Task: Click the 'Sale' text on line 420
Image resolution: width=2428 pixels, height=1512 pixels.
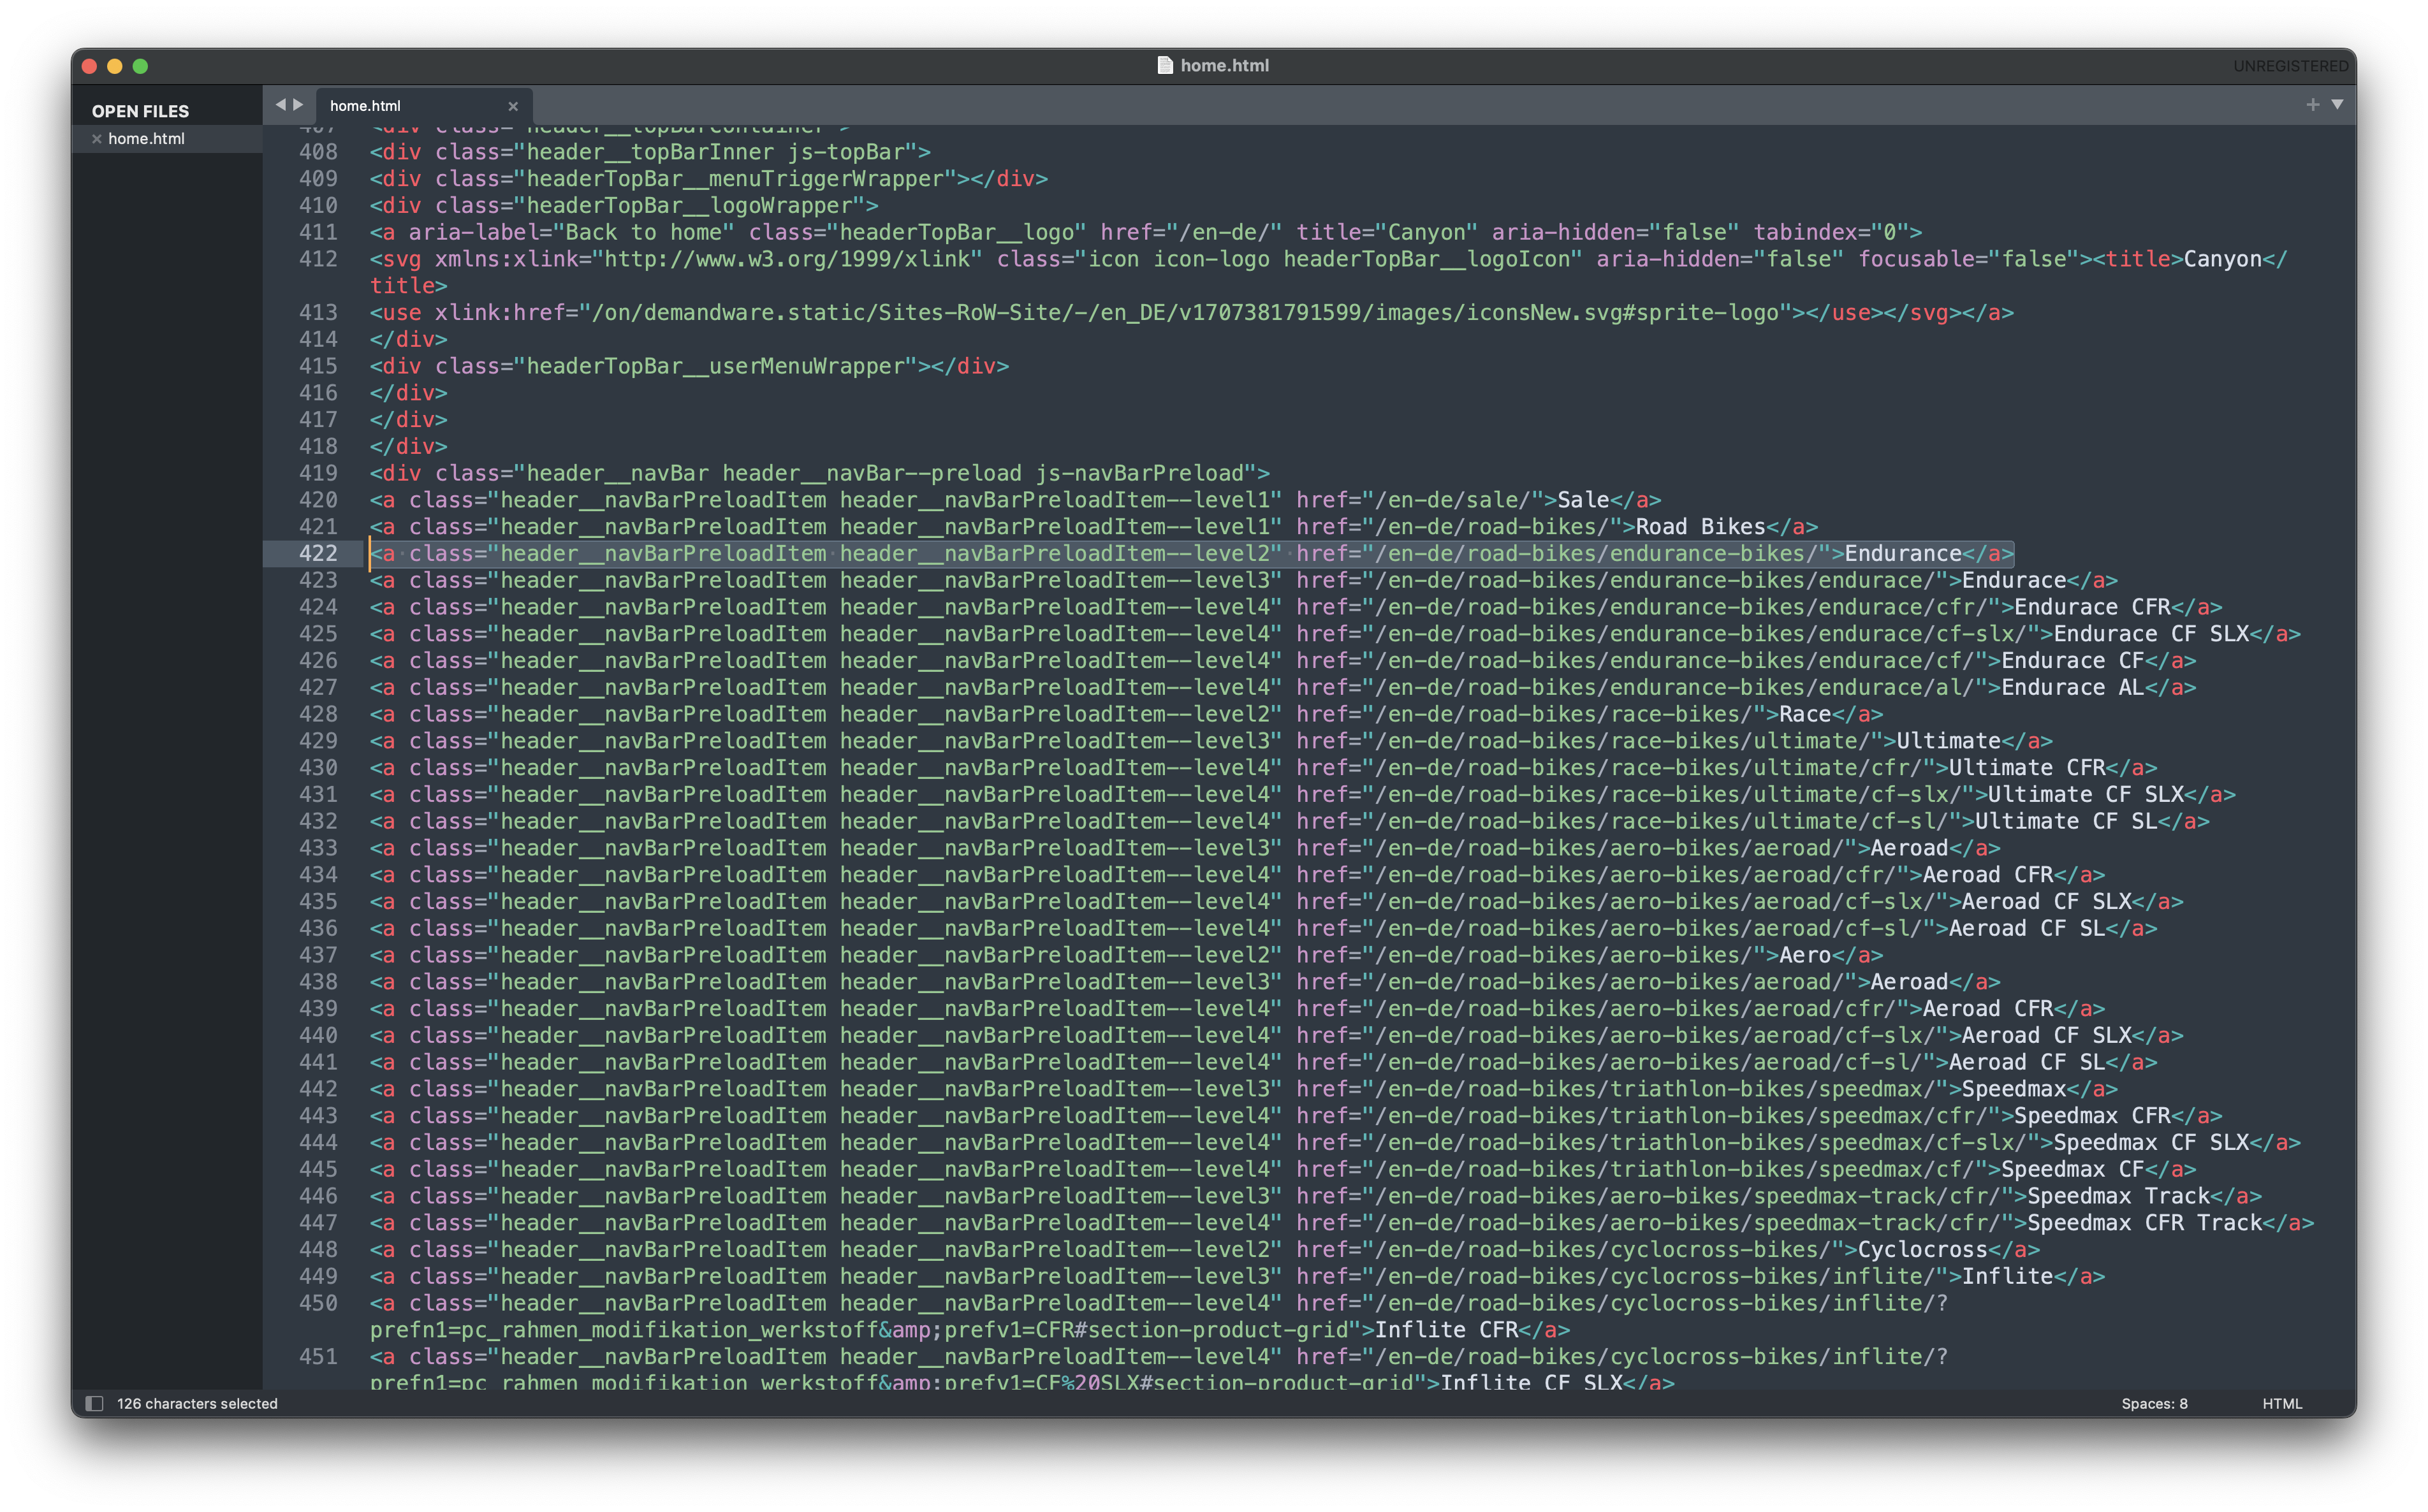Action: pos(1583,500)
